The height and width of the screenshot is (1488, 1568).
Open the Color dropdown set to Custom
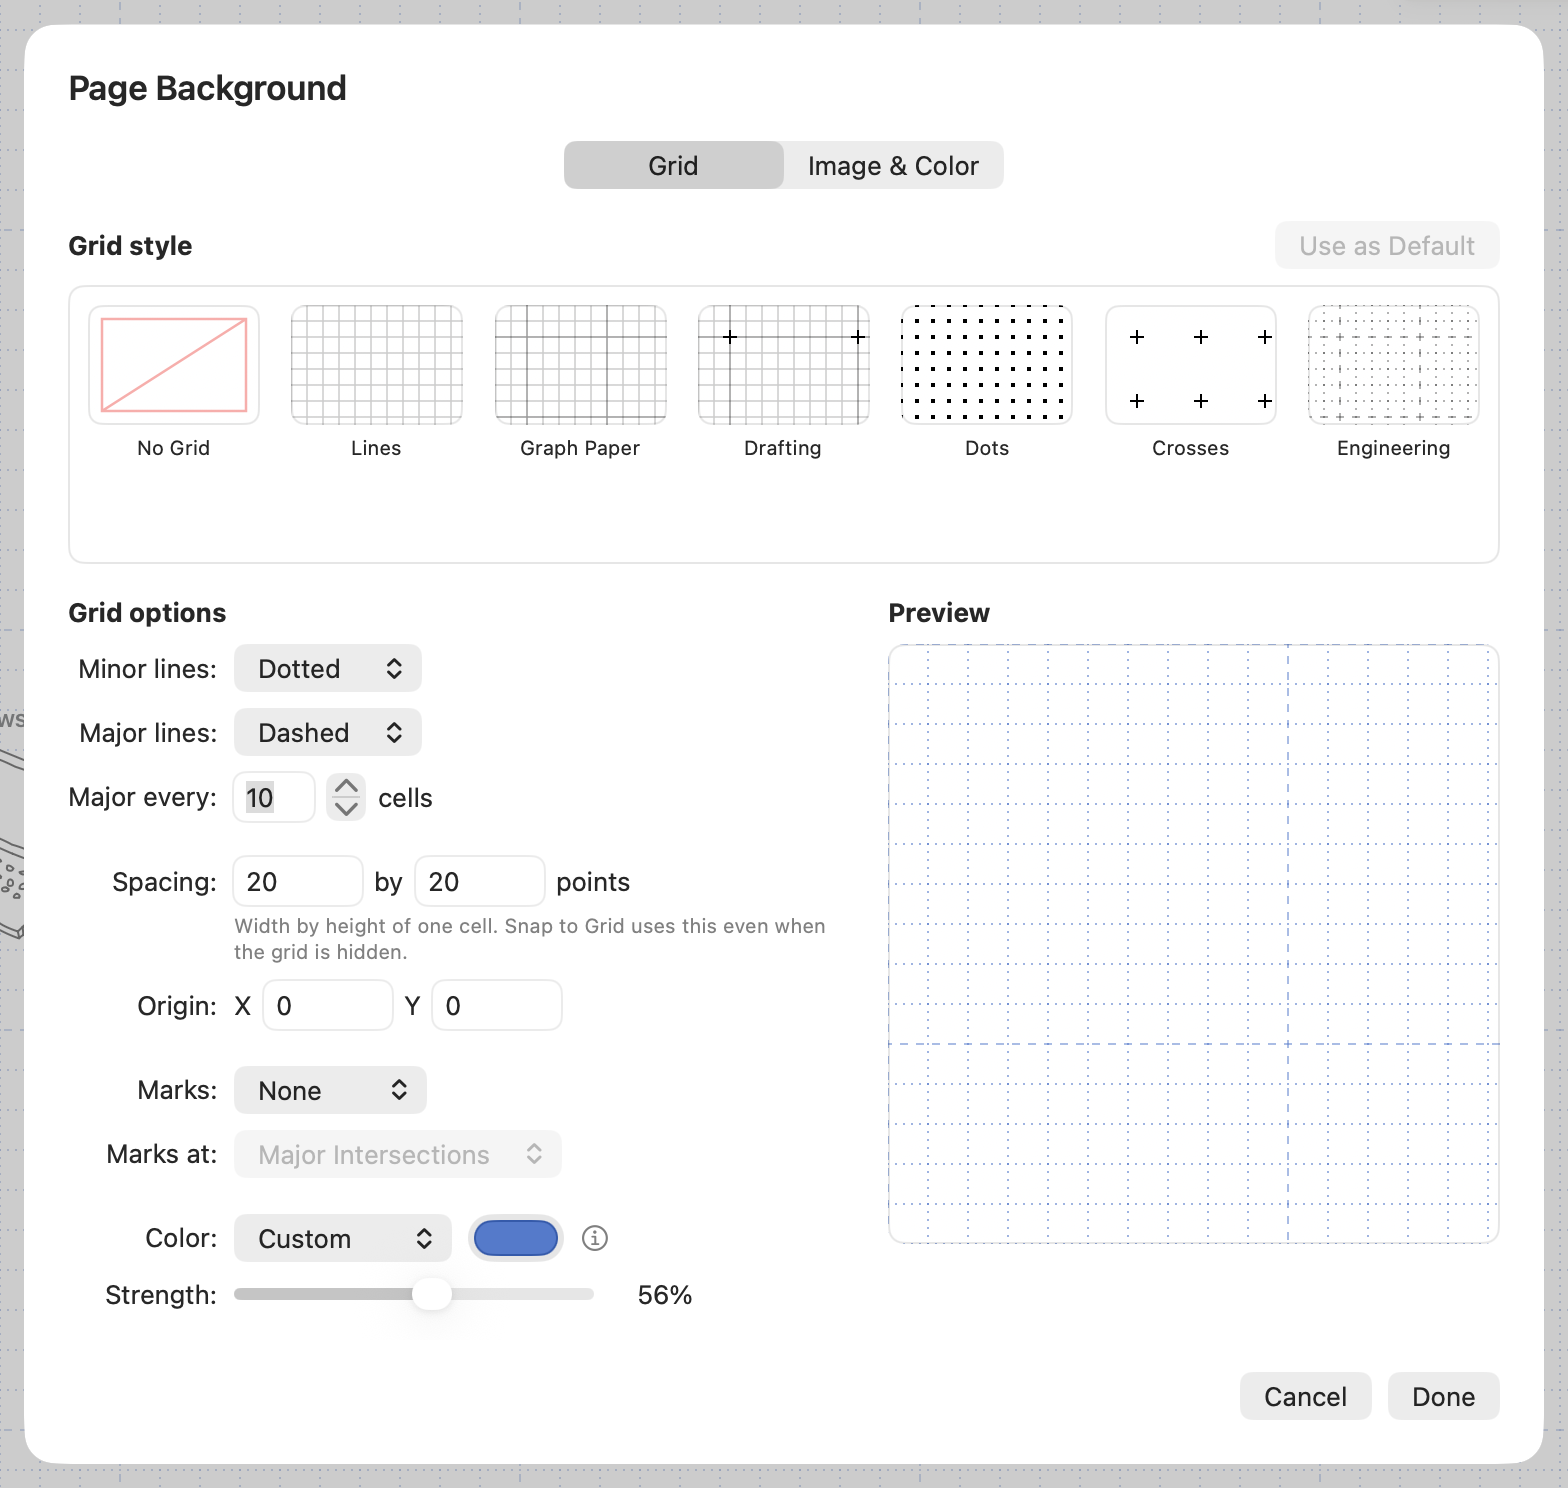343,1238
